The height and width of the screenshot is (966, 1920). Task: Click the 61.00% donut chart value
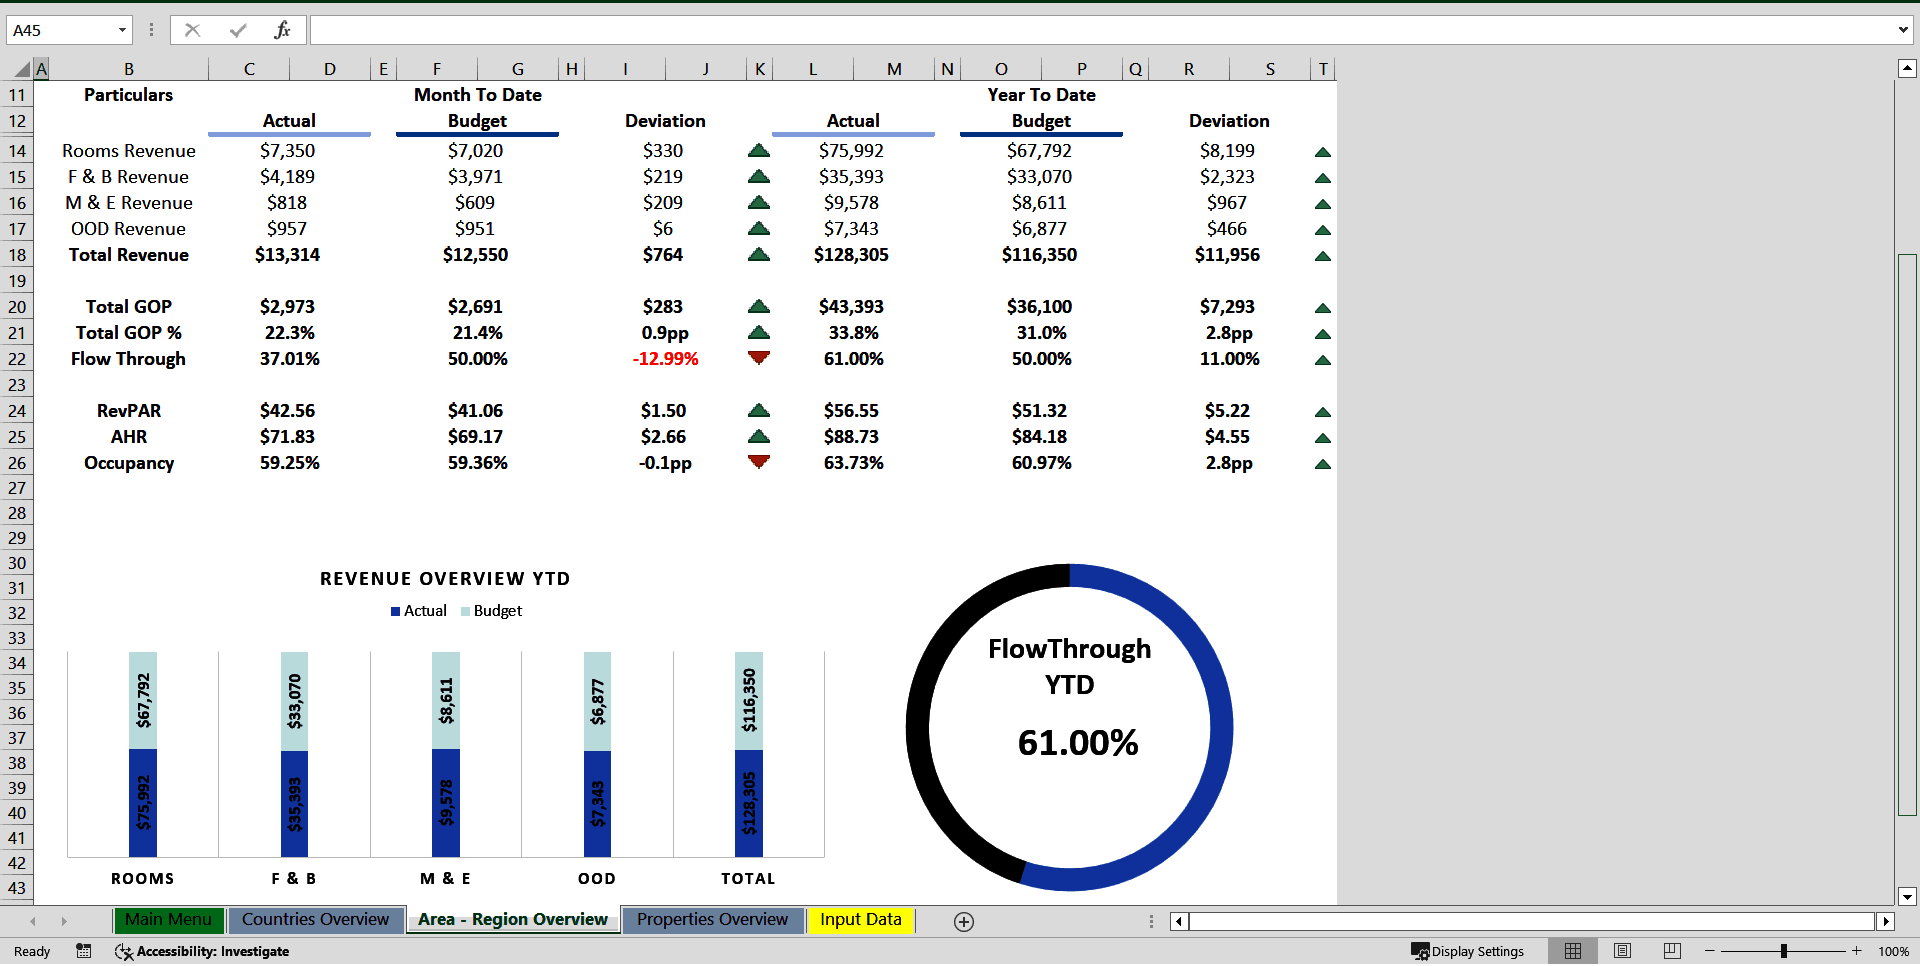[x=1078, y=743]
